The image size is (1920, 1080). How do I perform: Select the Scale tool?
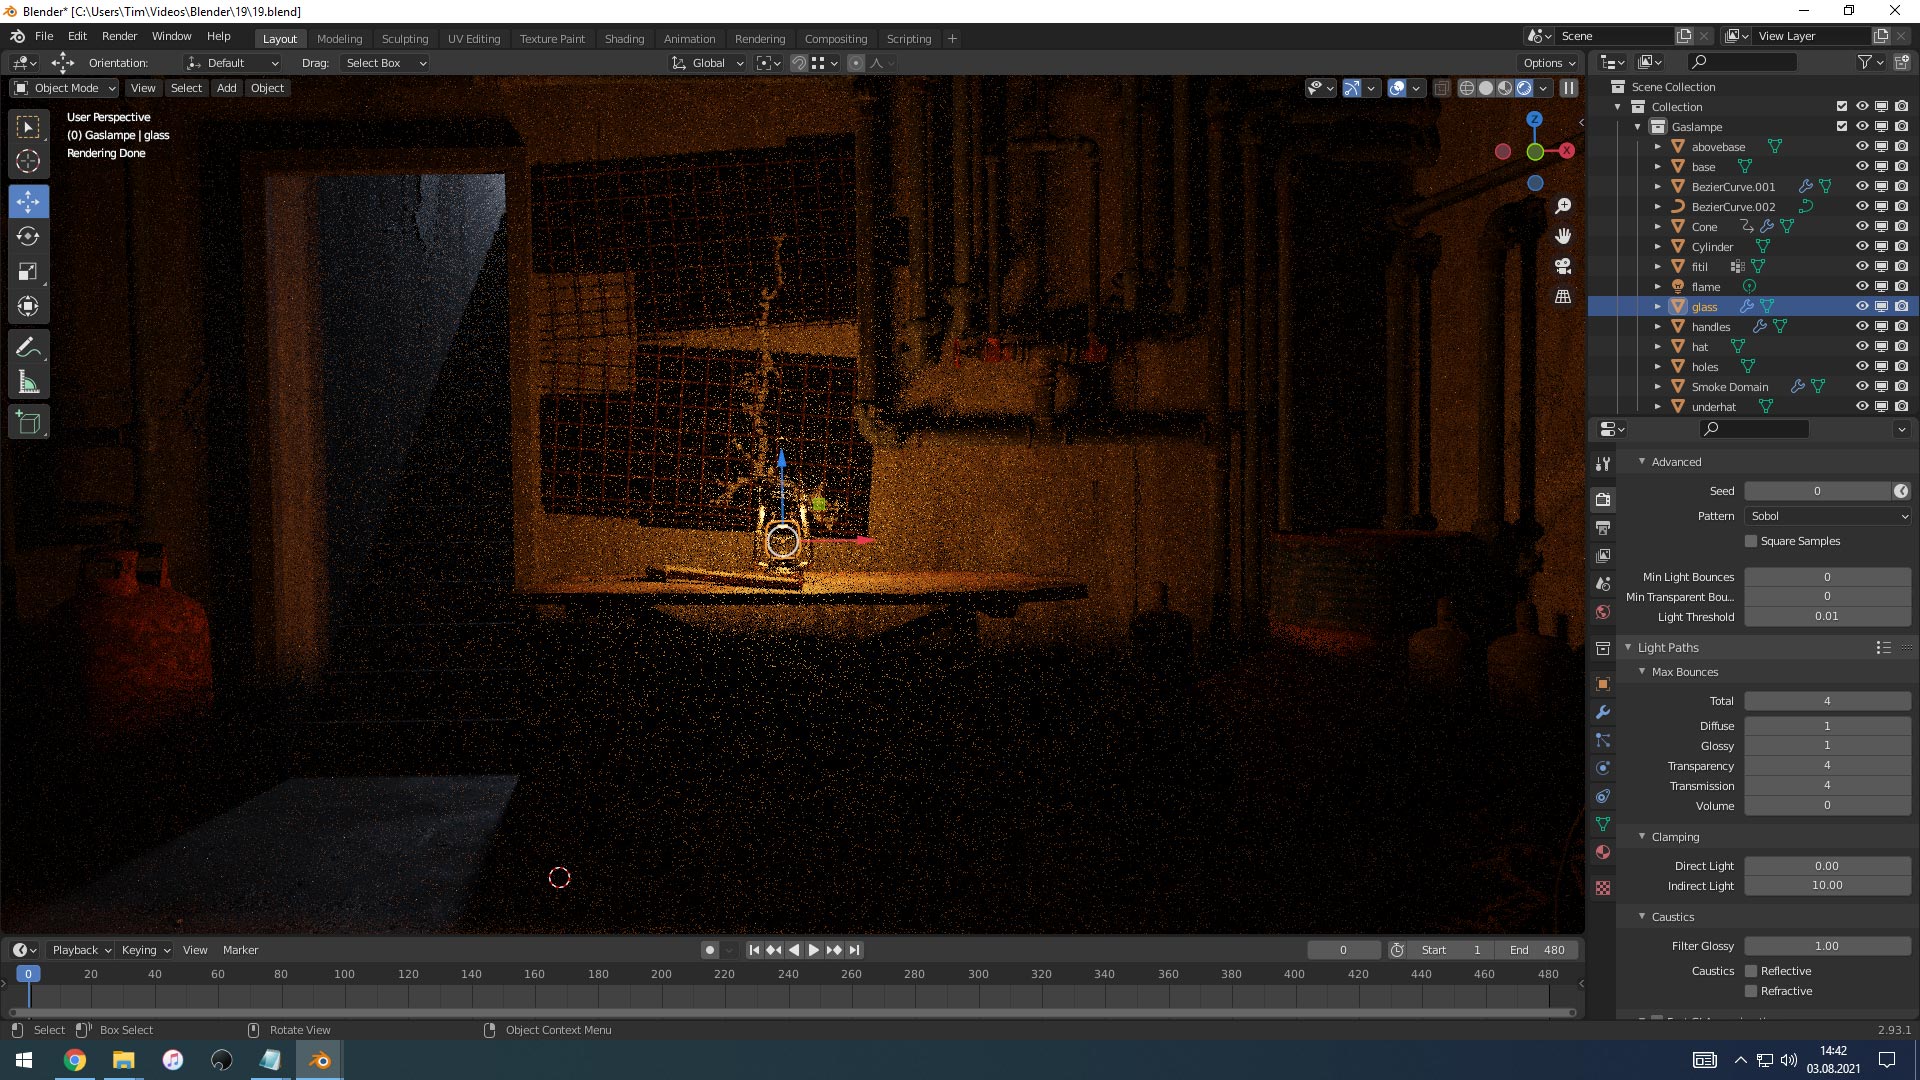(x=28, y=271)
